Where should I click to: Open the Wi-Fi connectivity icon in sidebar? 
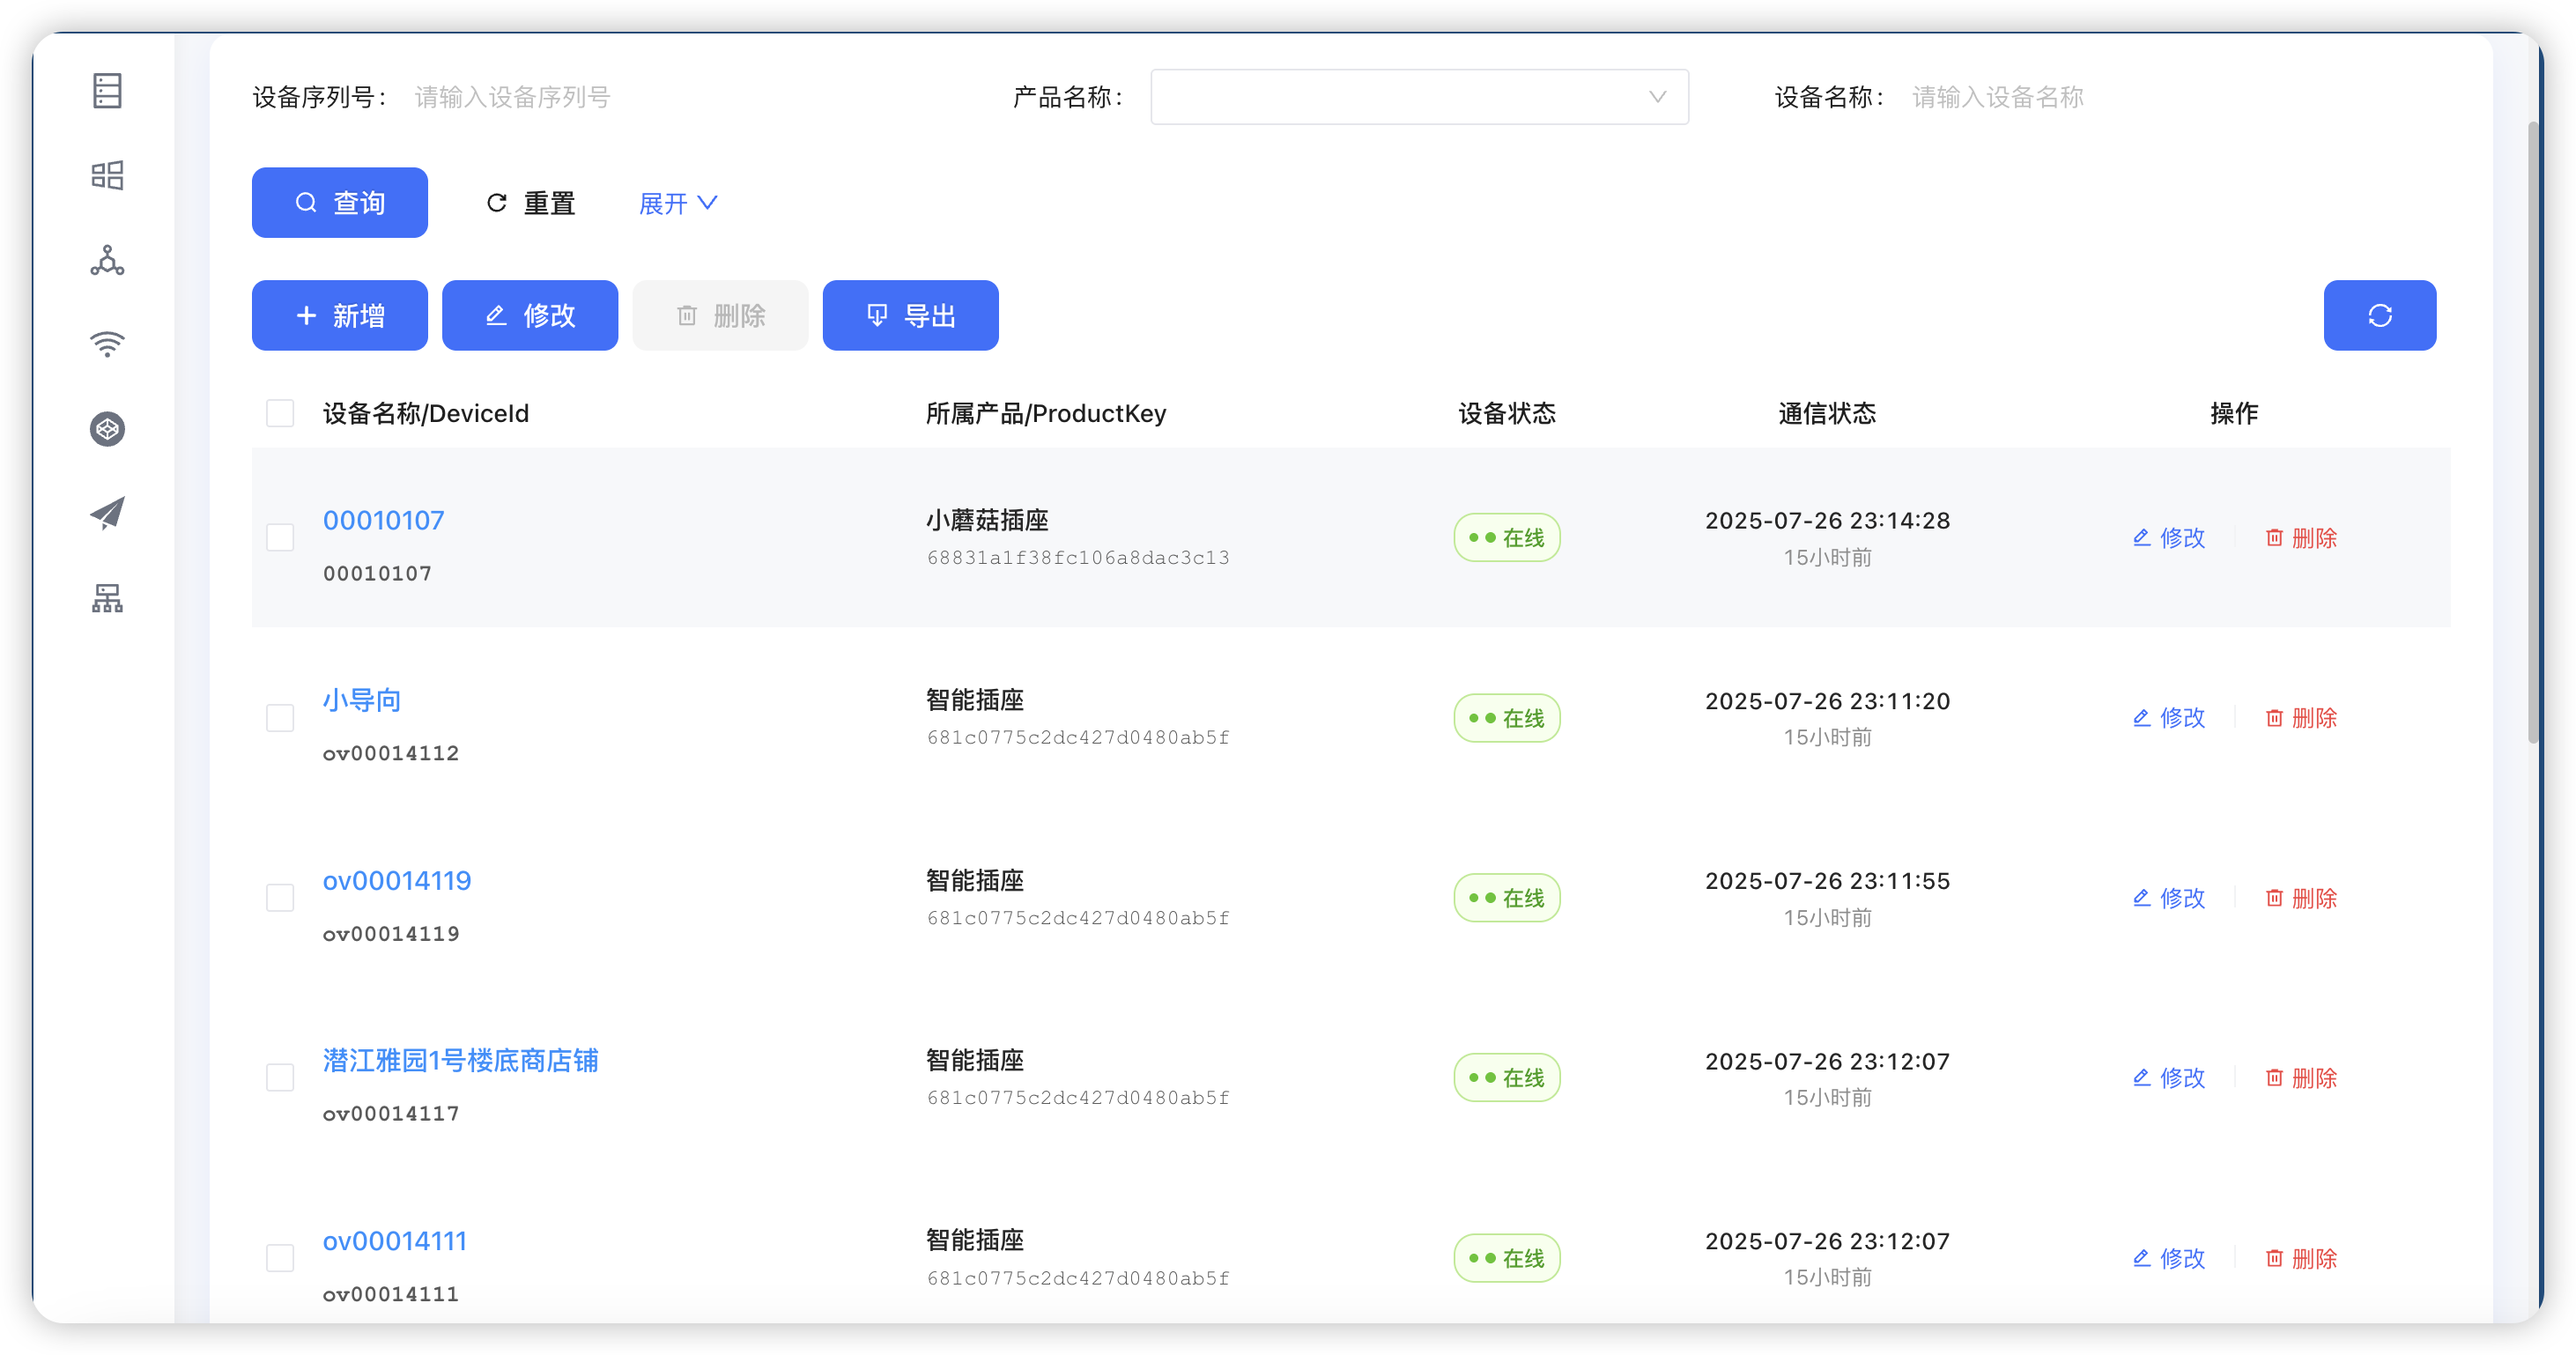[107, 343]
